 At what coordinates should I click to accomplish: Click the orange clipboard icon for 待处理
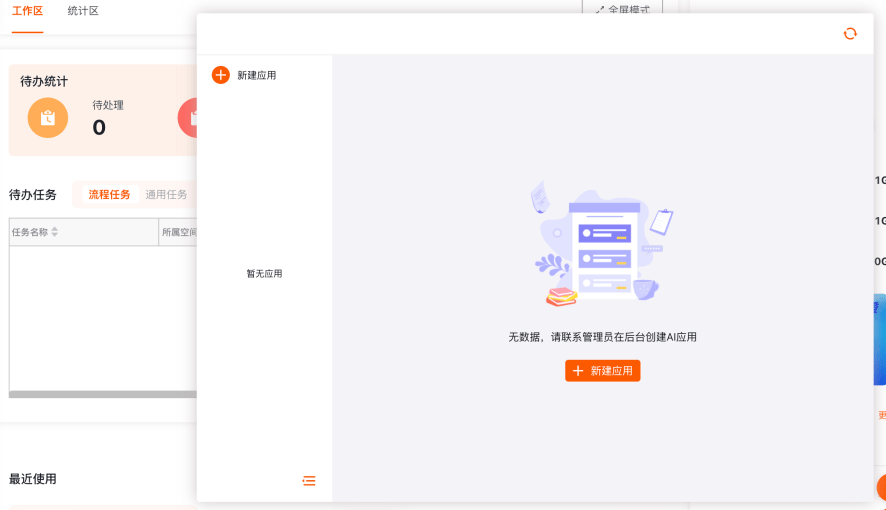pyautogui.click(x=48, y=117)
